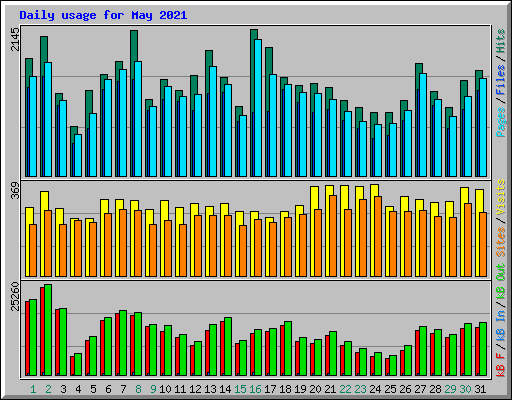
Task: Select day 1 on the x-axis
Action: coord(33,389)
